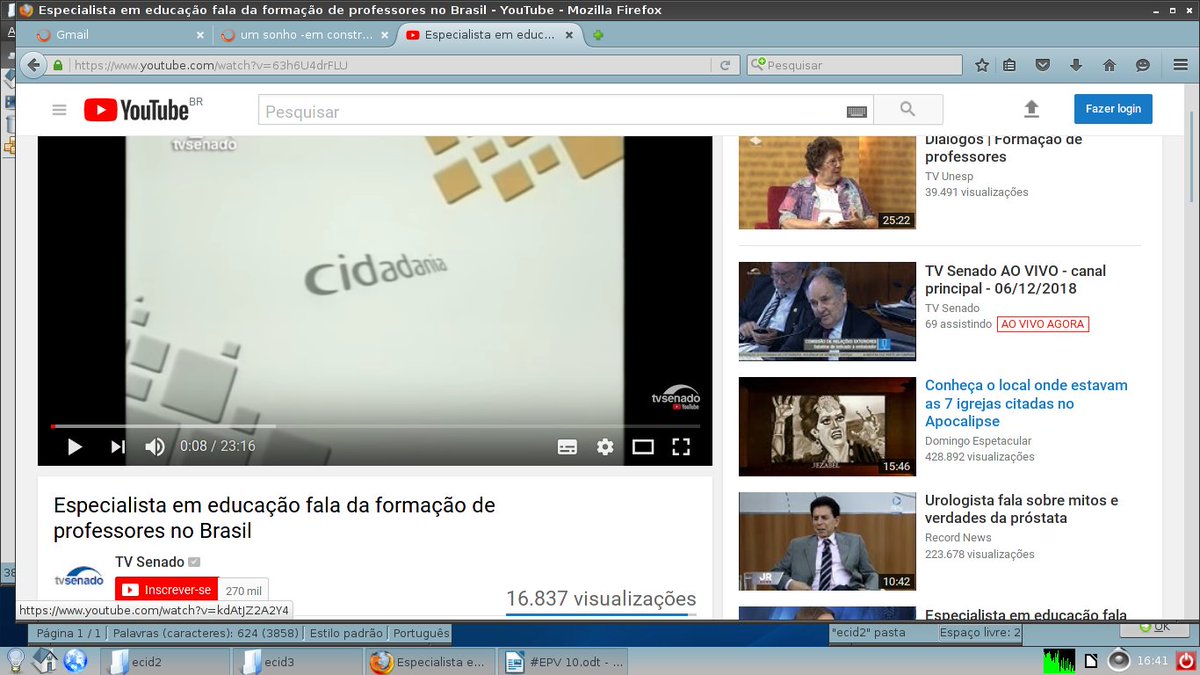Image resolution: width=1200 pixels, height=675 pixels.
Task: Bookmark this page with the star icon
Action: pyautogui.click(x=982, y=65)
